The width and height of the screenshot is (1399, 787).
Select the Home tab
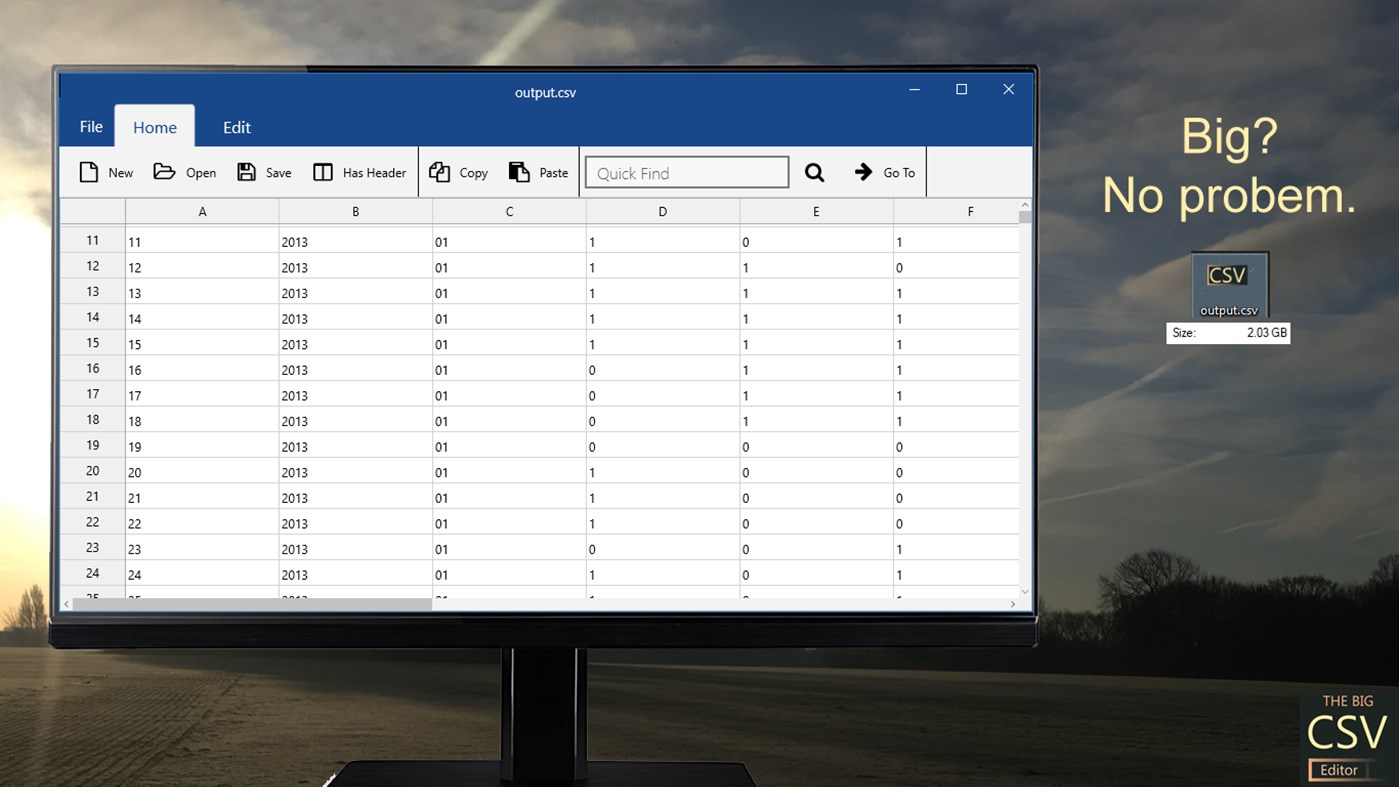155,127
